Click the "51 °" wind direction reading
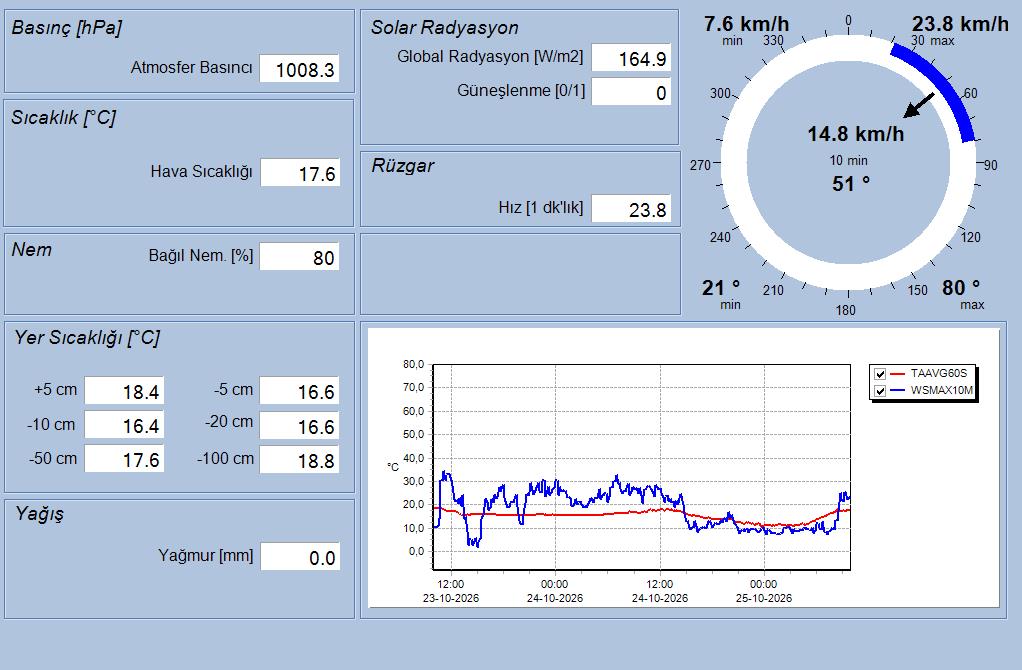This screenshot has height=670, width=1022. [x=851, y=184]
